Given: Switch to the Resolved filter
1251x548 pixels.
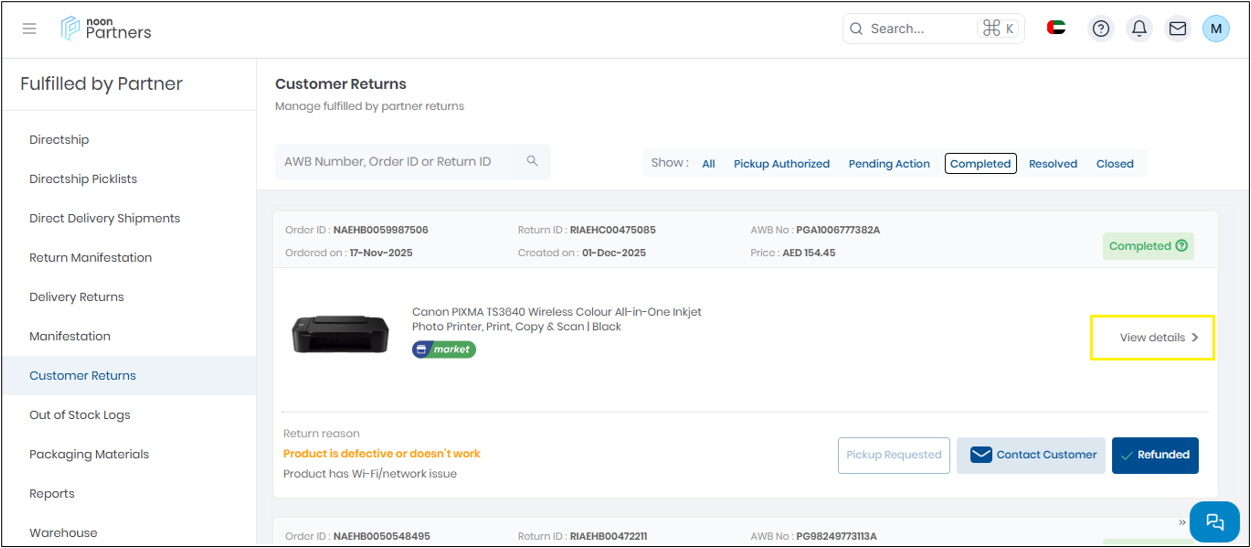Looking at the screenshot, I should [1053, 164].
